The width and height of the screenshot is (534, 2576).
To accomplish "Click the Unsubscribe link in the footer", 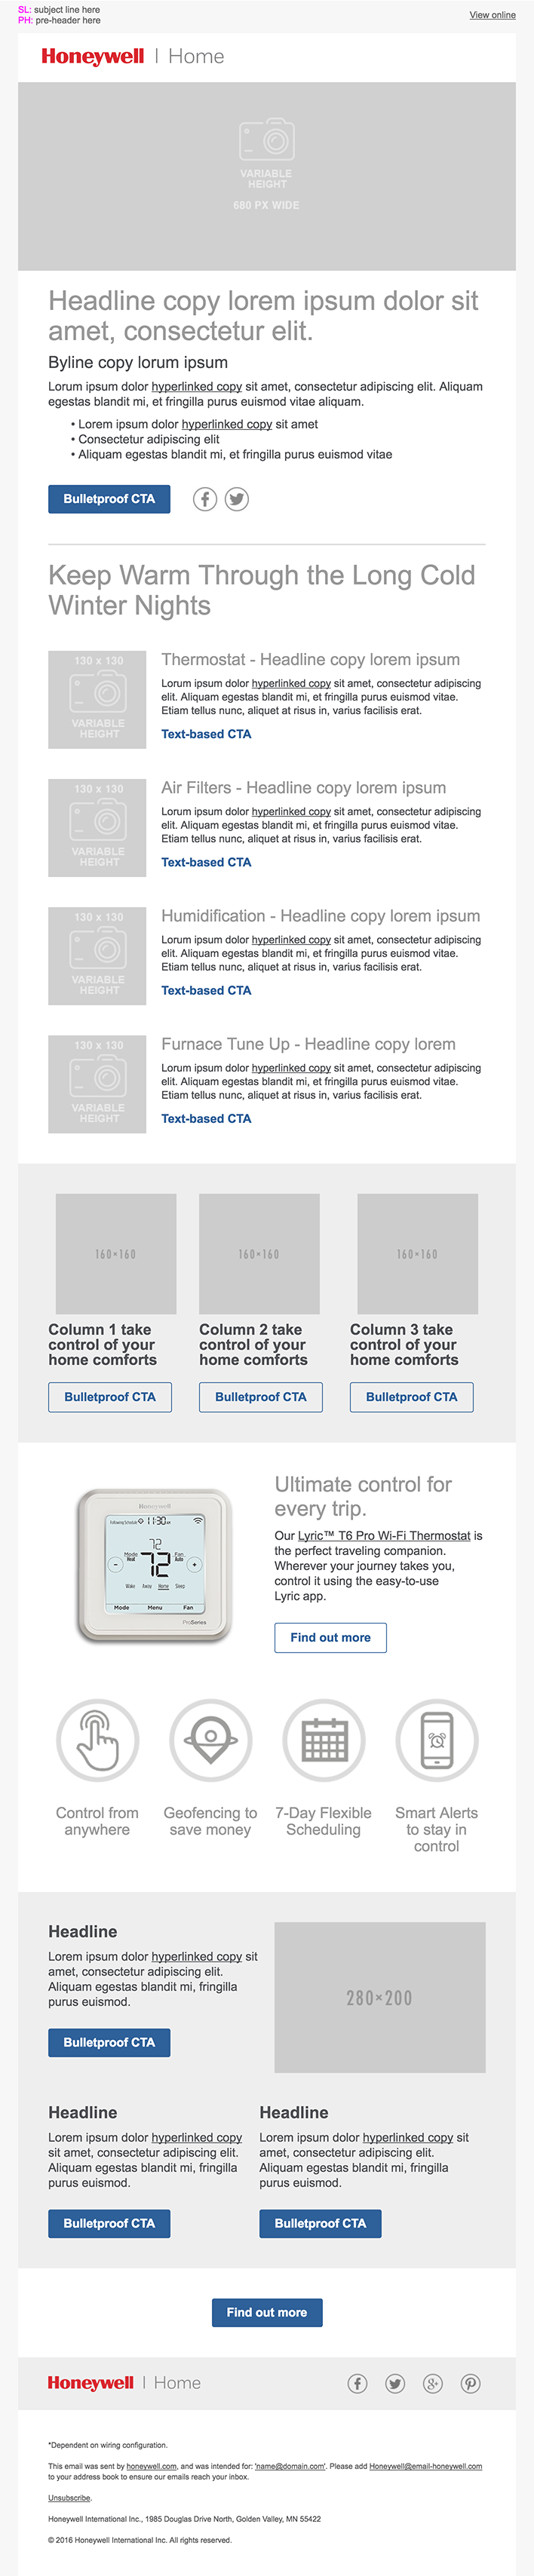I will (69, 2497).
